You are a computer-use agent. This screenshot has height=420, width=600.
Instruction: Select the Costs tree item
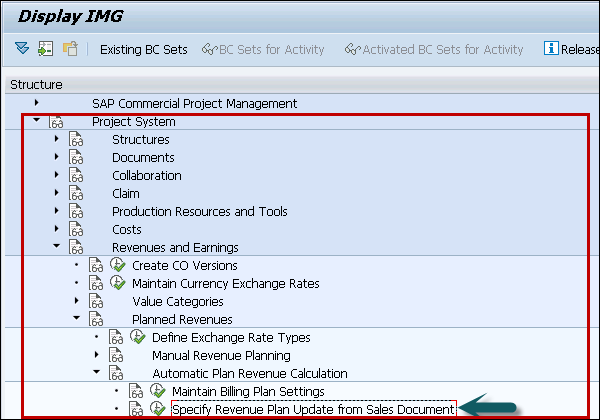tap(127, 230)
